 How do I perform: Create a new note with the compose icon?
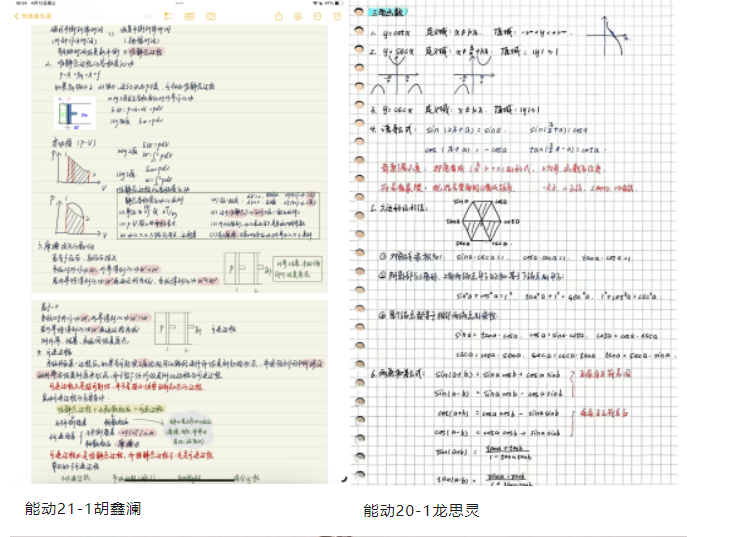tap(337, 17)
